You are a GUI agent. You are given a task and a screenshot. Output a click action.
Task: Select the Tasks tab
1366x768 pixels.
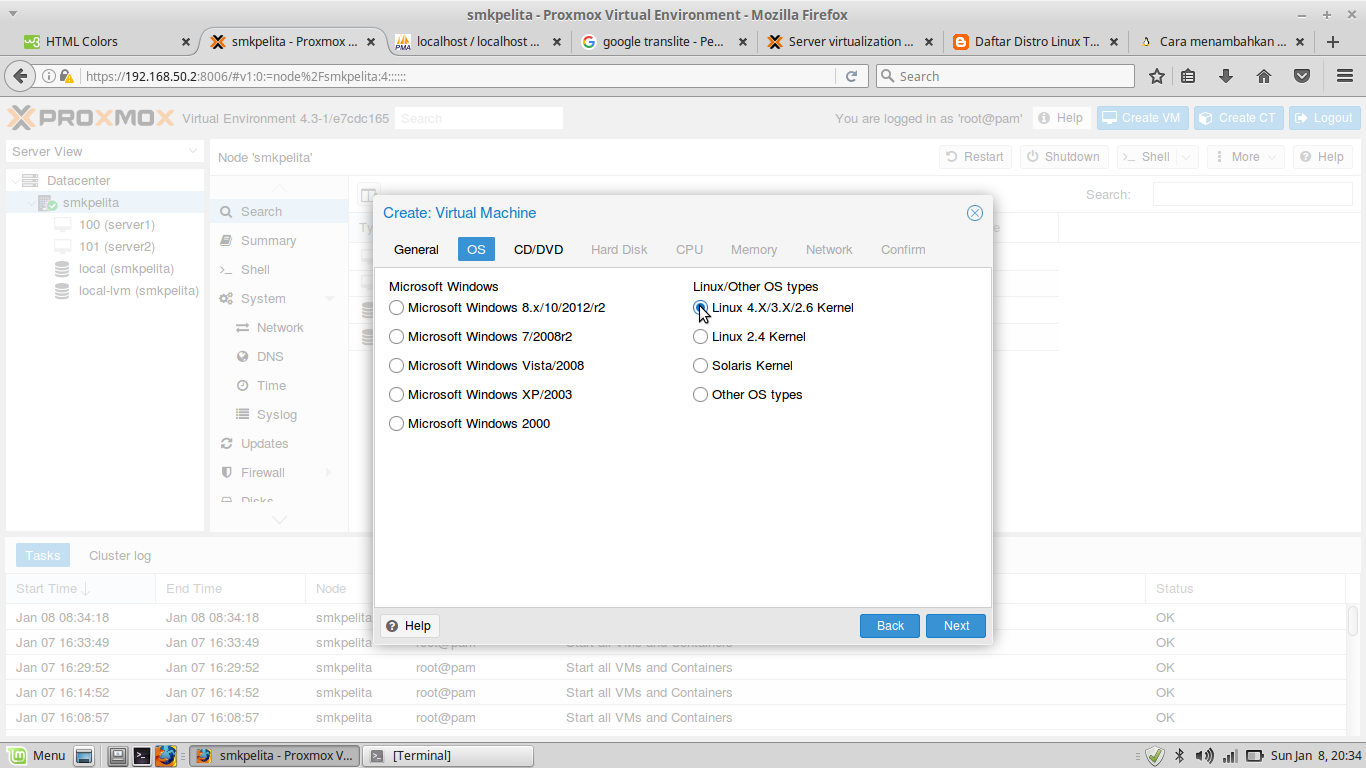(43, 556)
